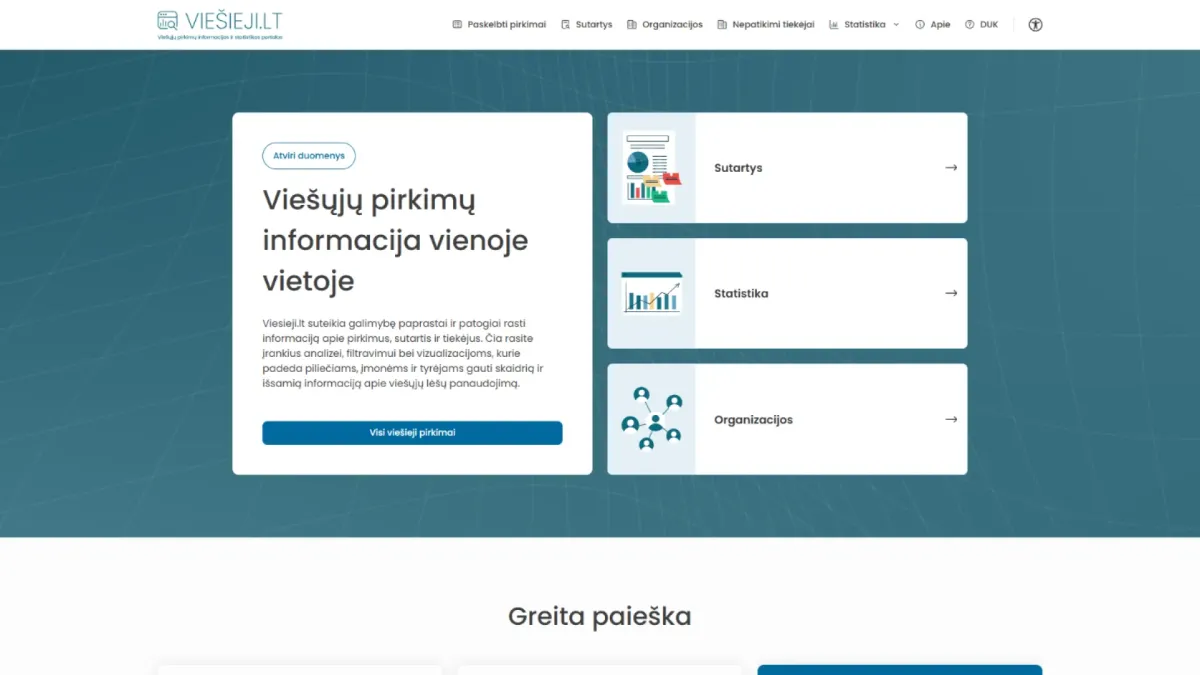The image size is (1200, 675).
Task: Click the Atviri duomenys pill badge
Action: coord(309,156)
